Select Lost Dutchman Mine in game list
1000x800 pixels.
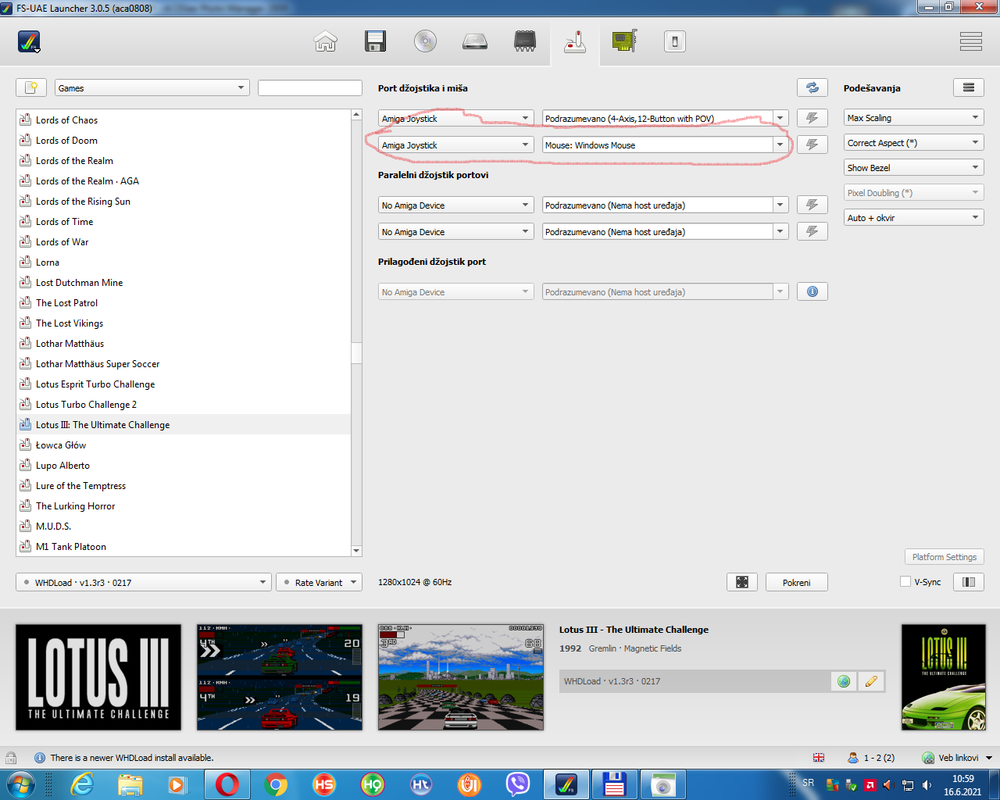[184, 283]
